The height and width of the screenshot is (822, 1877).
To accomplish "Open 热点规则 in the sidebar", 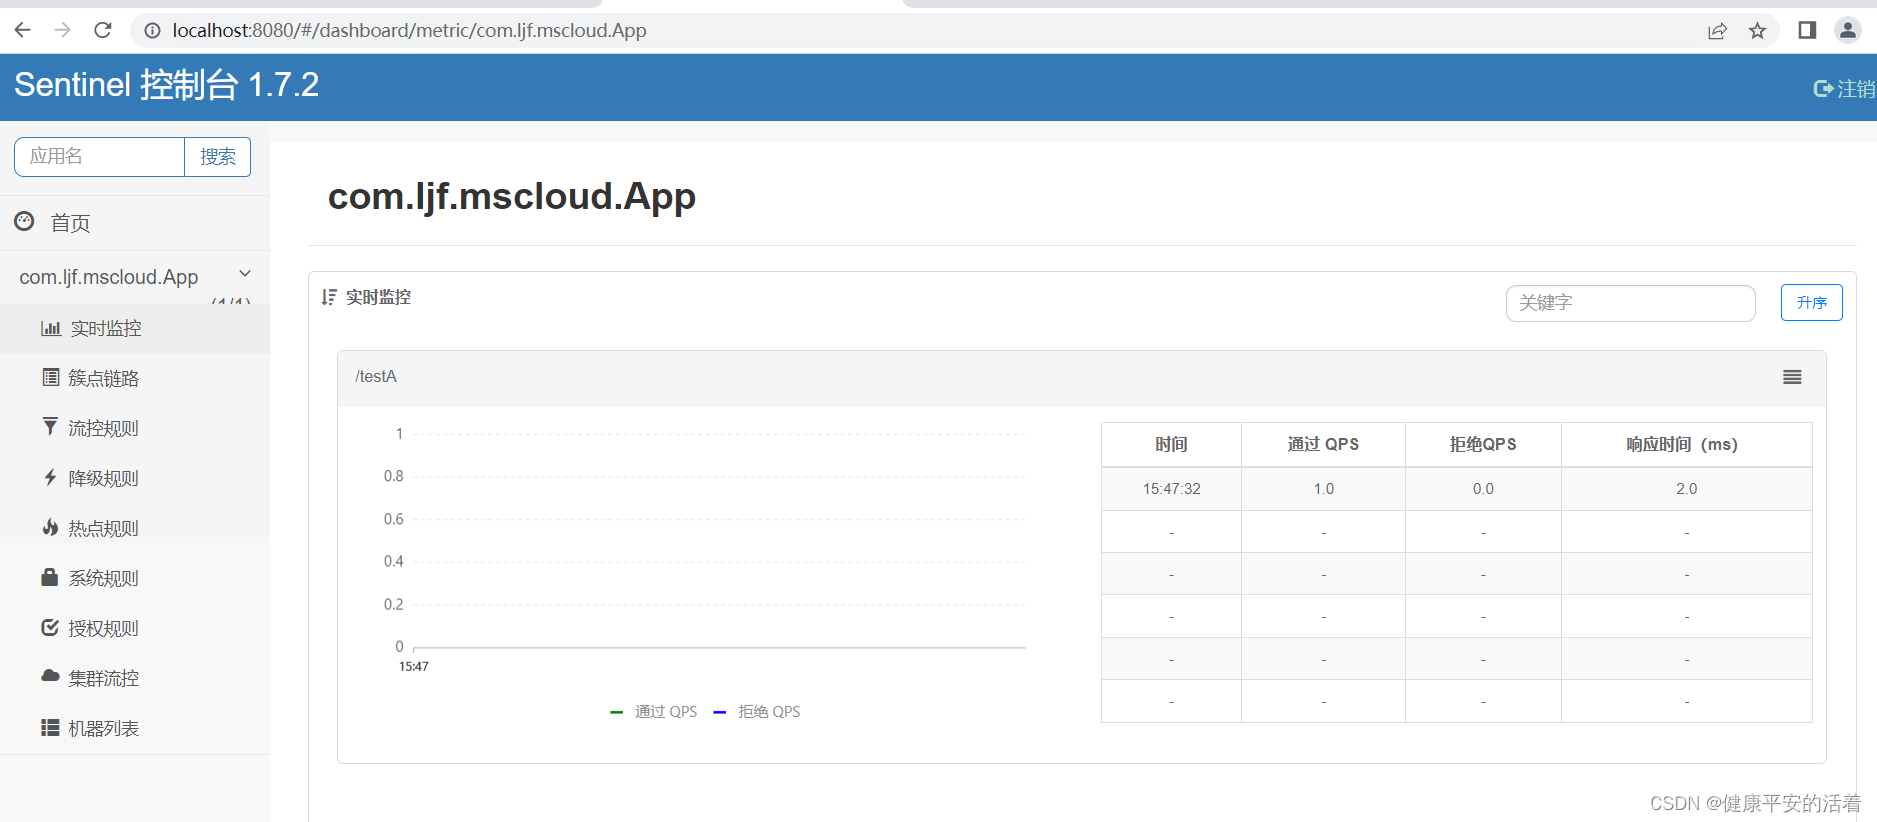I will pyautogui.click(x=135, y=528).
